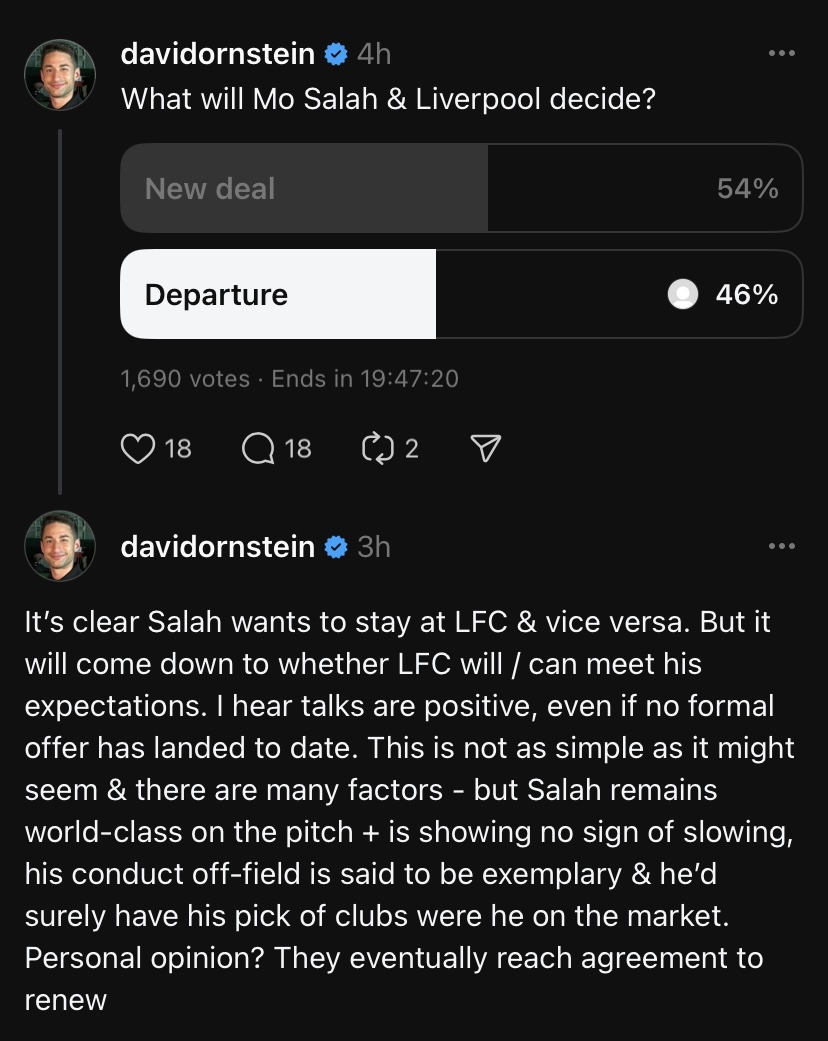Repost the poll using the arrows icon

coord(376,449)
